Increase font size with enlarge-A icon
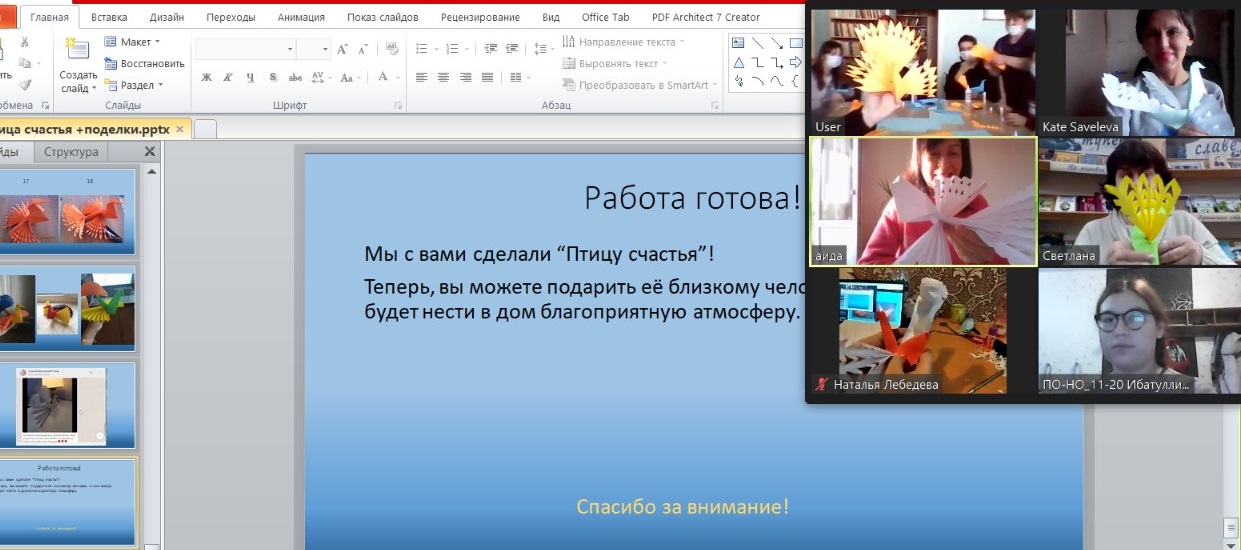 [x=343, y=49]
